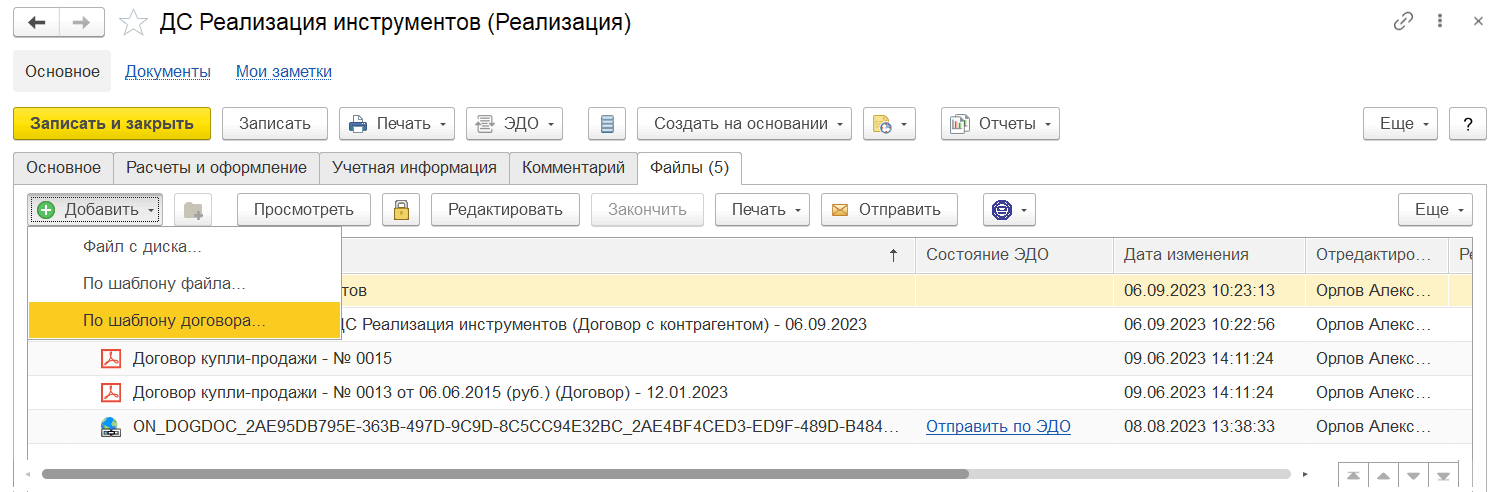1496x492 pixels.
Task: Expand the ЭДО dropdown menu
Action: point(514,124)
